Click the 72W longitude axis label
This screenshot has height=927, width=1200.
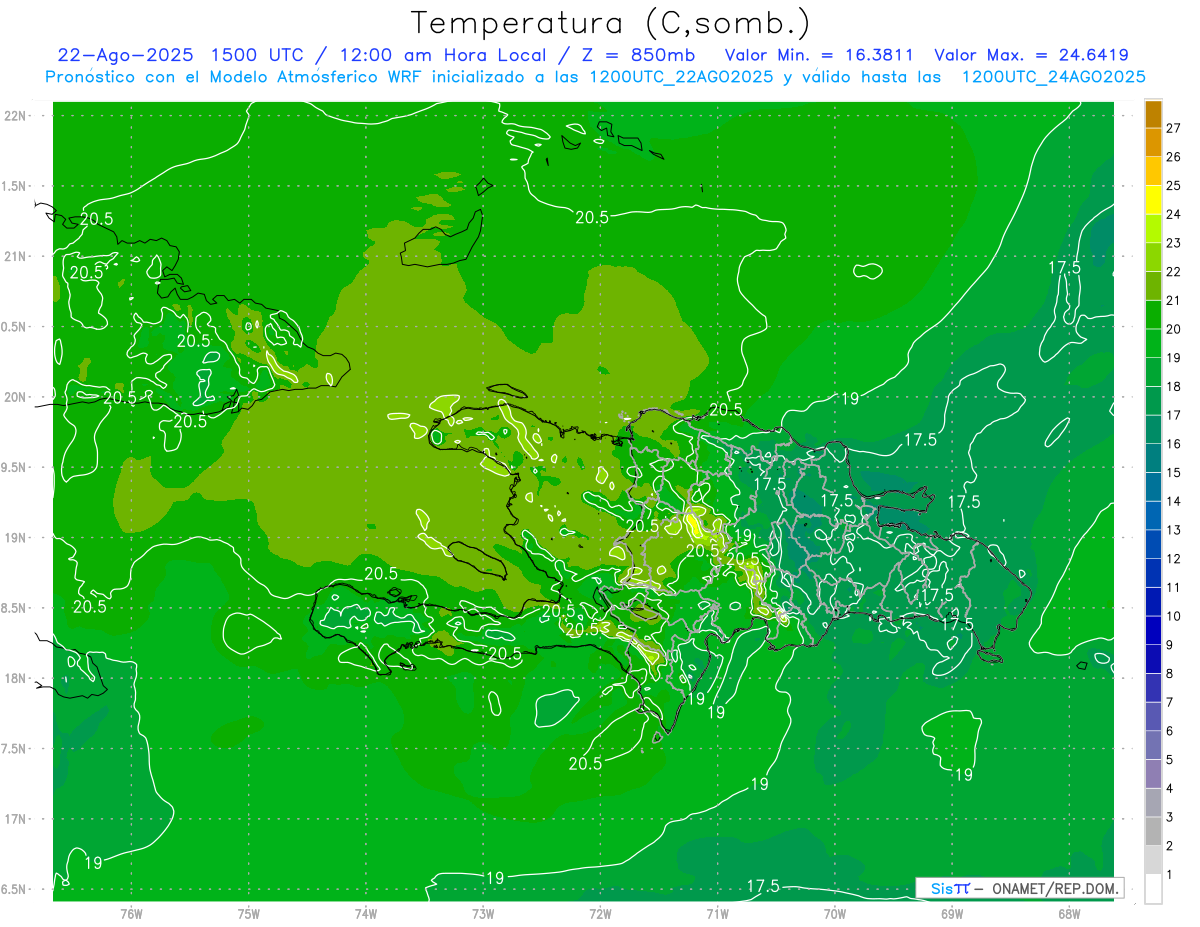(x=600, y=914)
